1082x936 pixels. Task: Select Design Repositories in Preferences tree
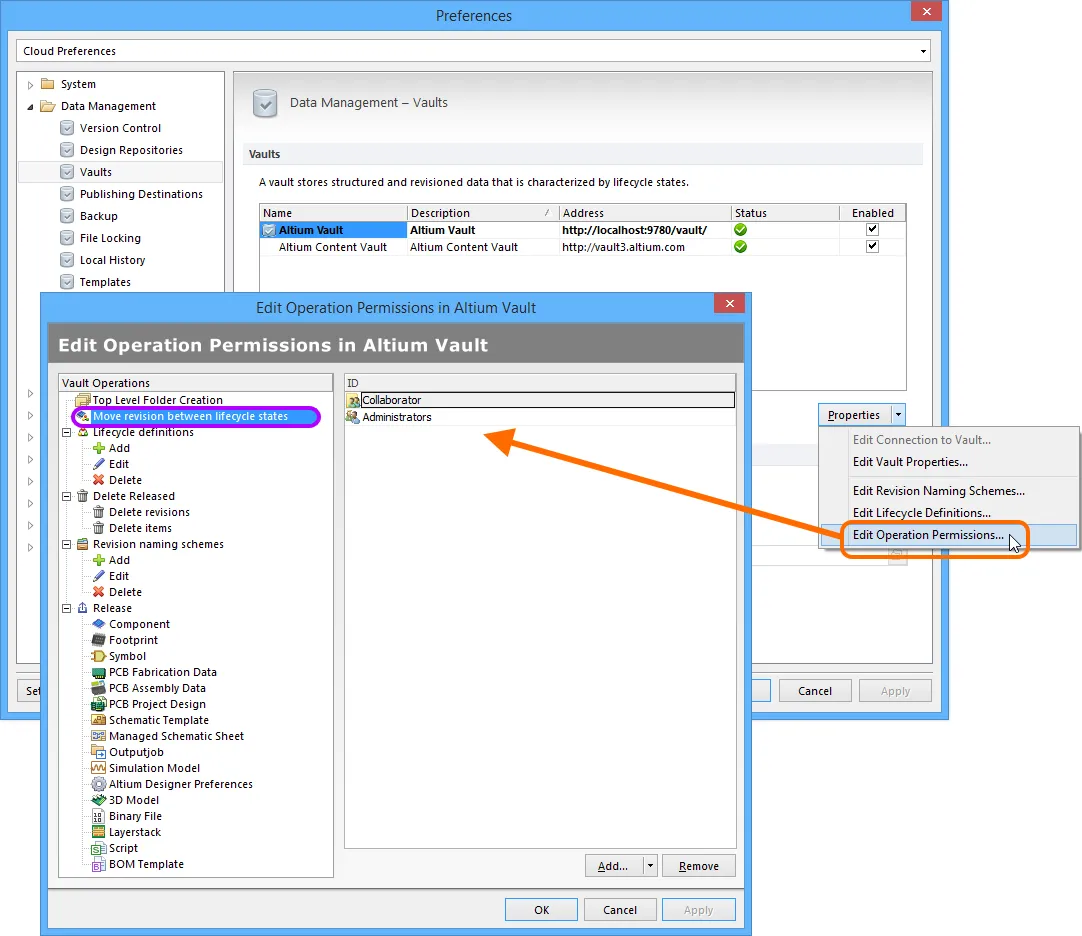pos(131,150)
